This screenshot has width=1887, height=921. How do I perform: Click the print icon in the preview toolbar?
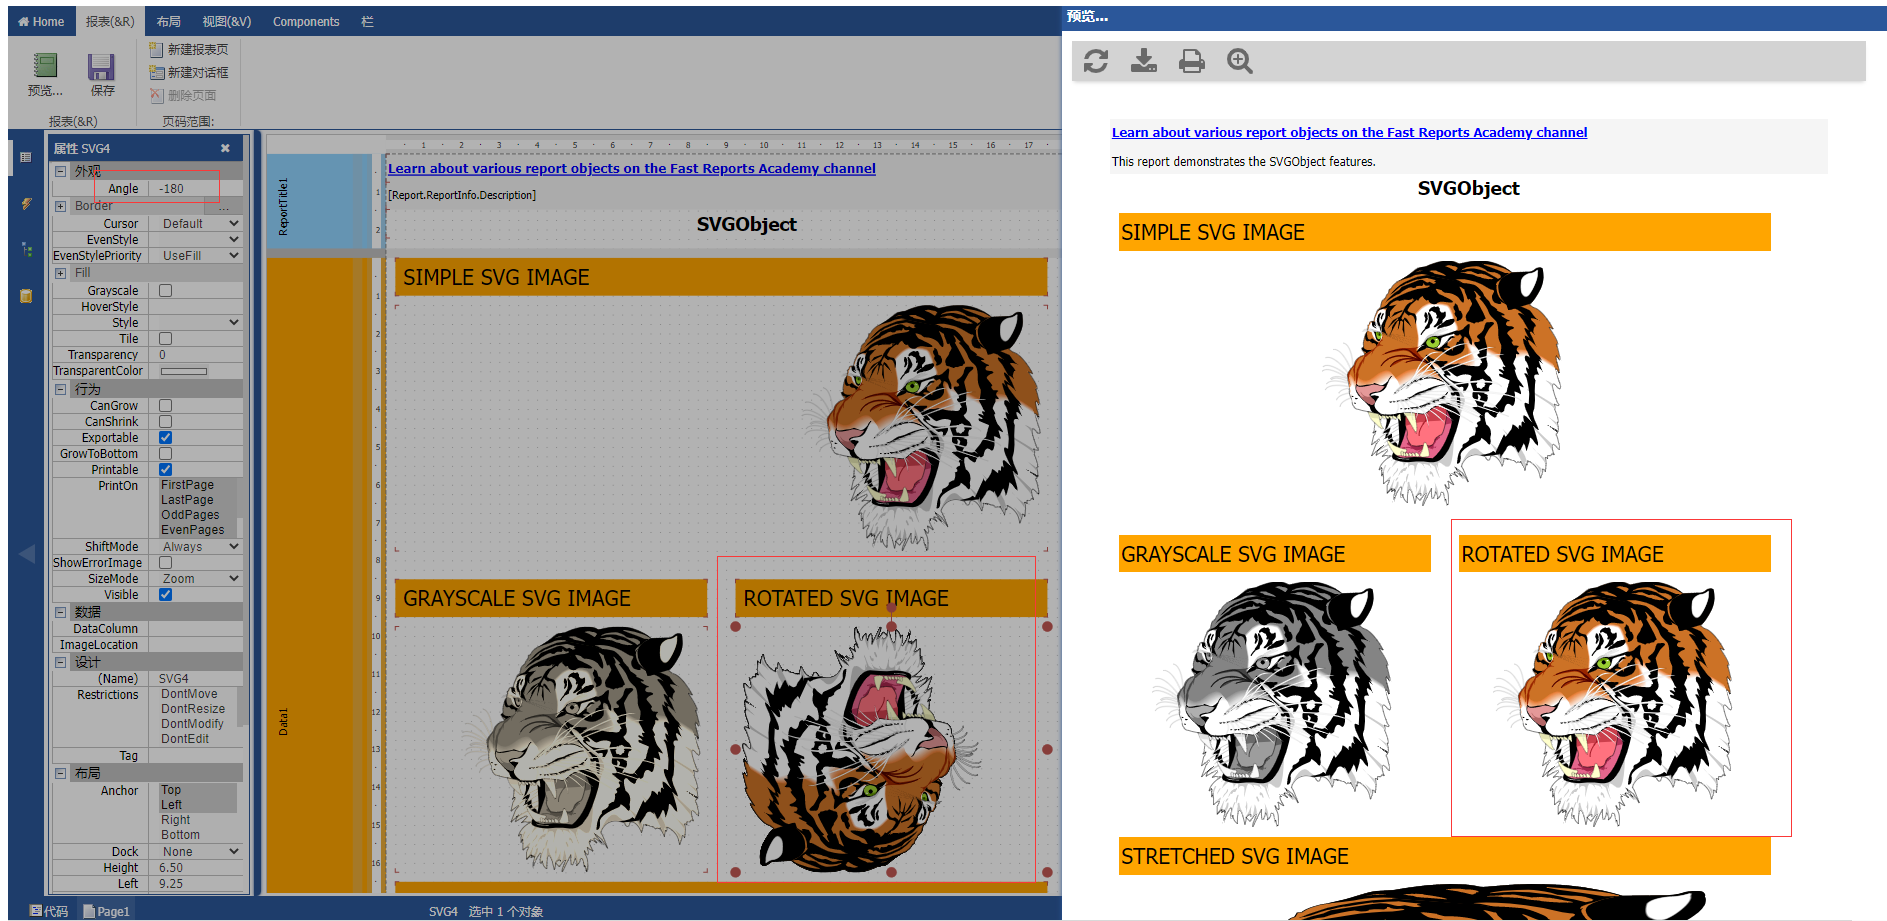click(1192, 61)
